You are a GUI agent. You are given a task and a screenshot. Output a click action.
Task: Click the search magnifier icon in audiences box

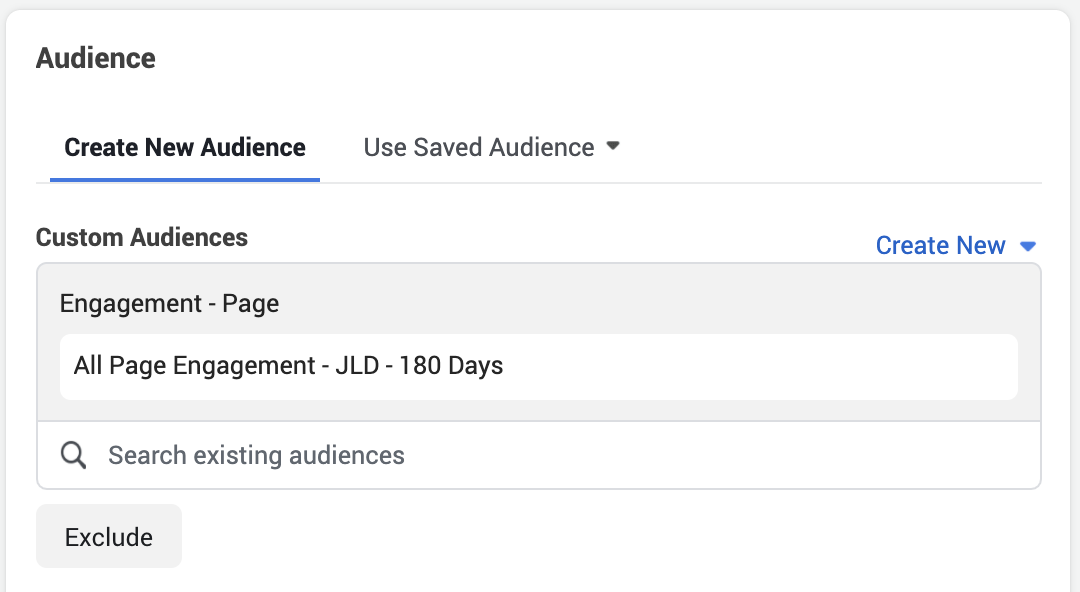[x=73, y=455]
